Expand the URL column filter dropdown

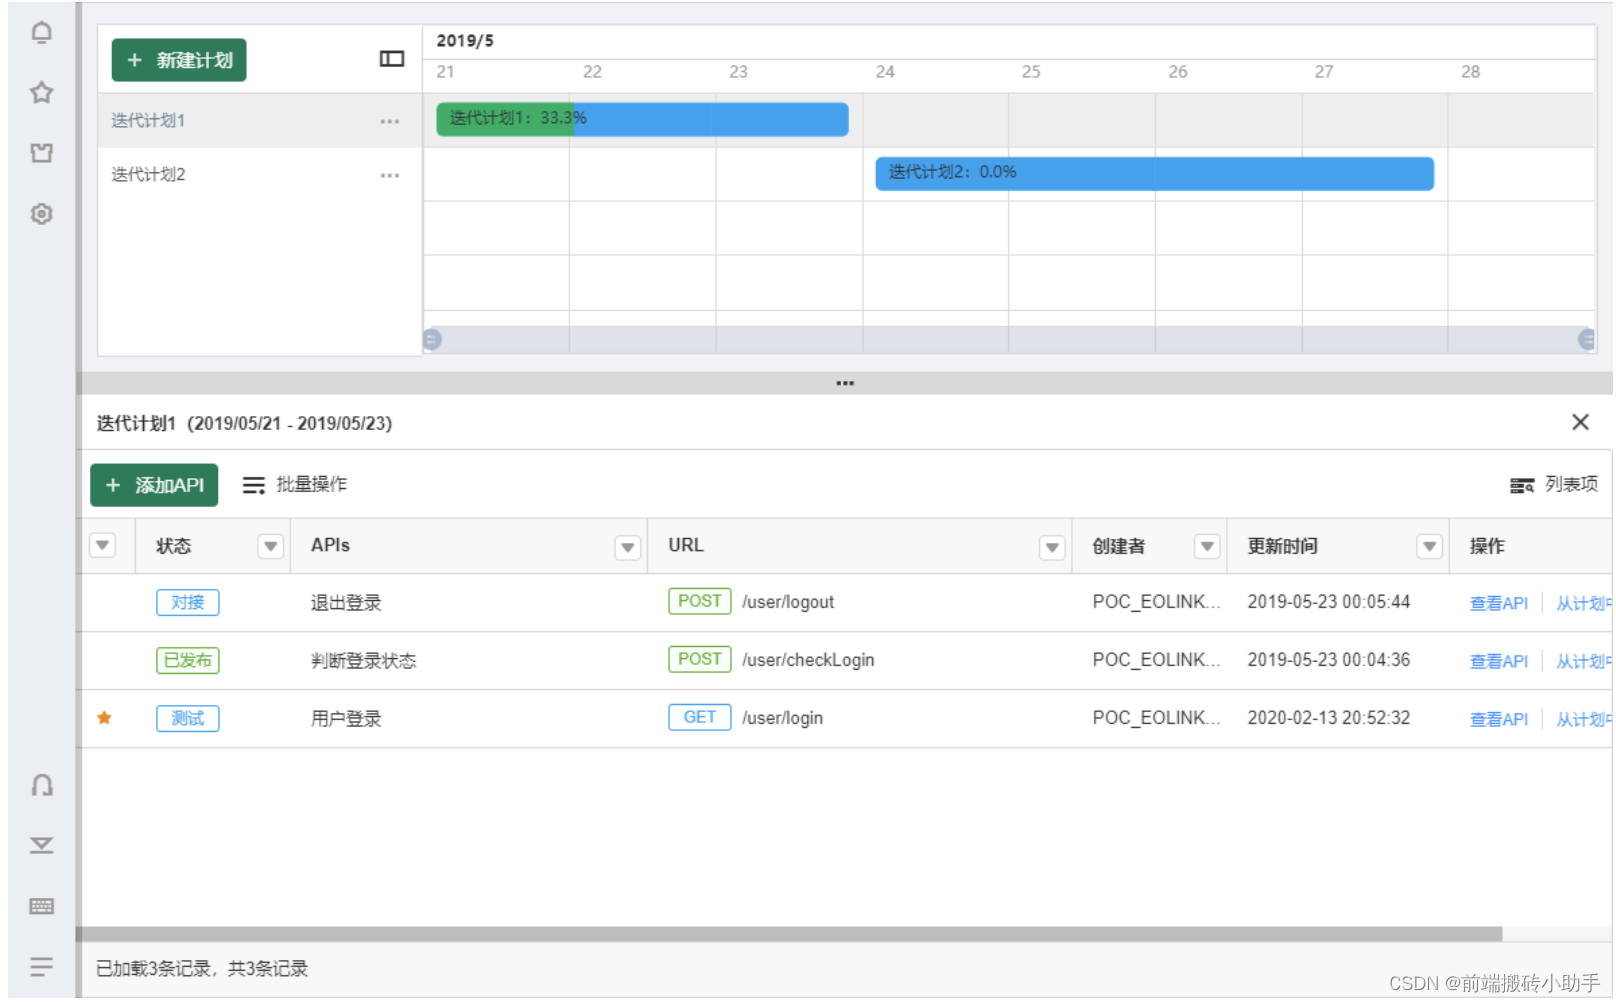(1052, 547)
